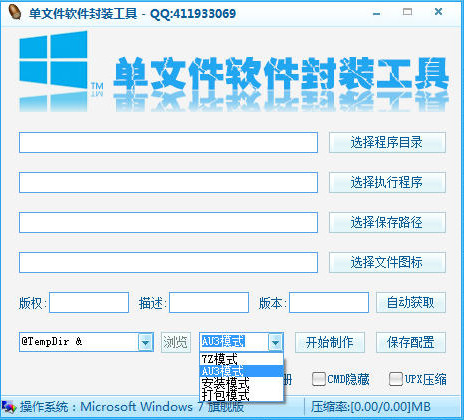Viewport: 464px width, 420px height.
Task: Click 操作系统 status bar text
Action: point(132,407)
